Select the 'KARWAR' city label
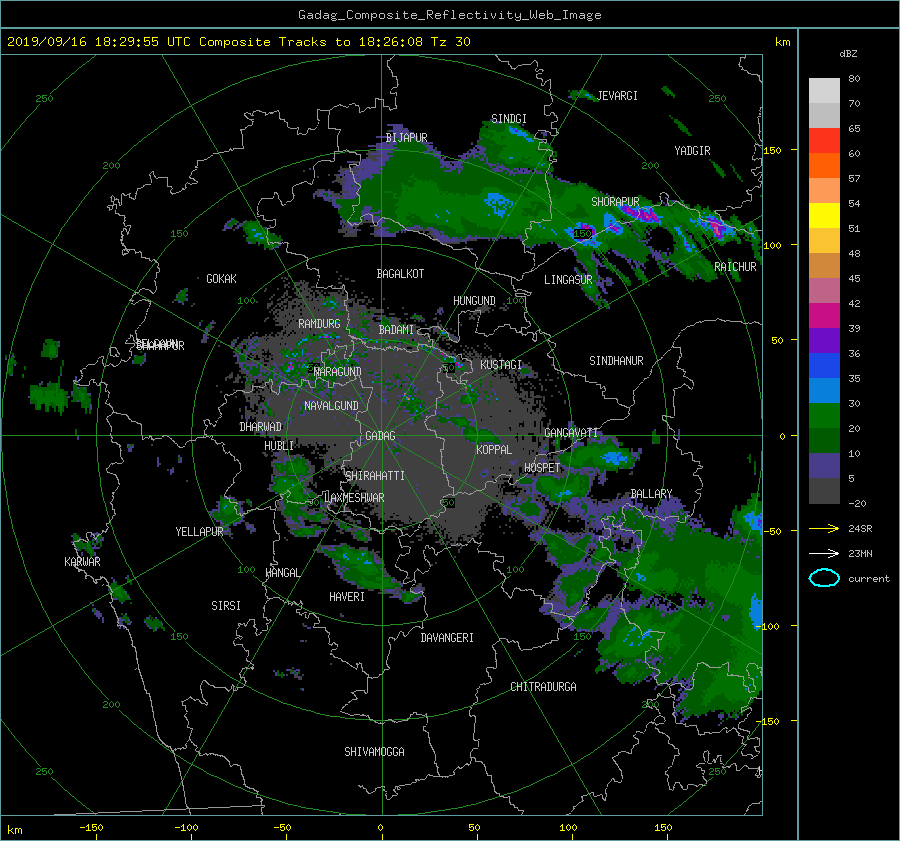Image resolution: width=900 pixels, height=841 pixels. click(x=82, y=562)
